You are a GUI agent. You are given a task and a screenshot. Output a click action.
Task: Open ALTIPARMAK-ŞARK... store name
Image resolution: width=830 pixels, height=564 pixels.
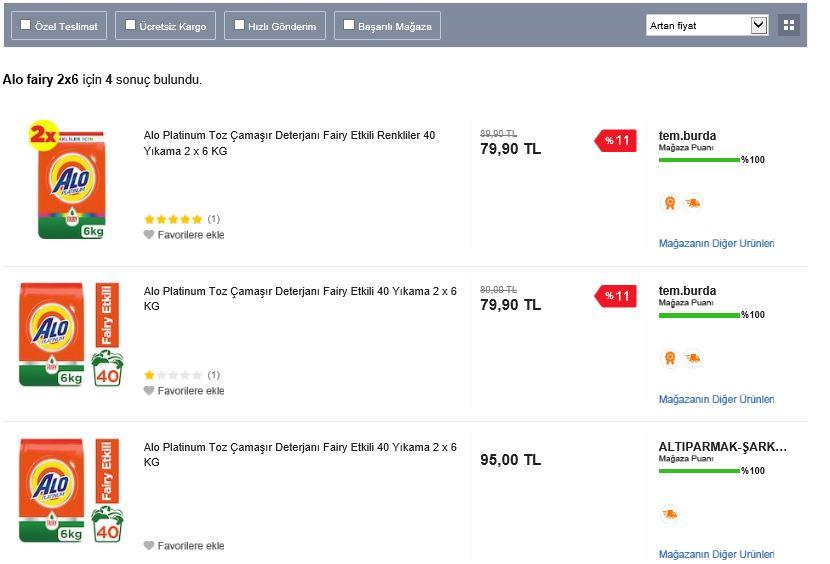click(x=723, y=446)
